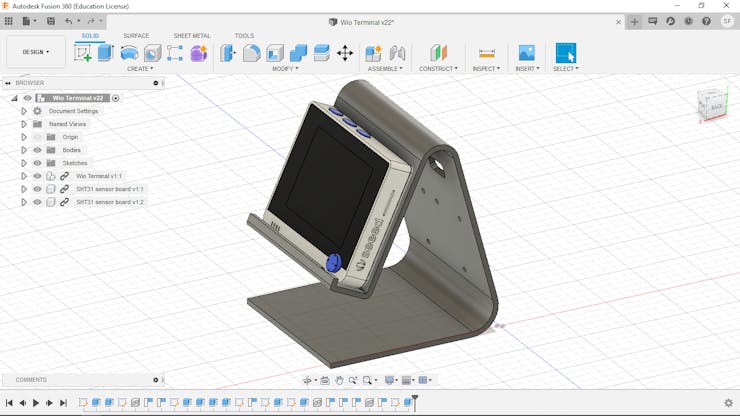Toggle visibility of Sketches folder
This screenshot has width=740, height=416.
37,163
